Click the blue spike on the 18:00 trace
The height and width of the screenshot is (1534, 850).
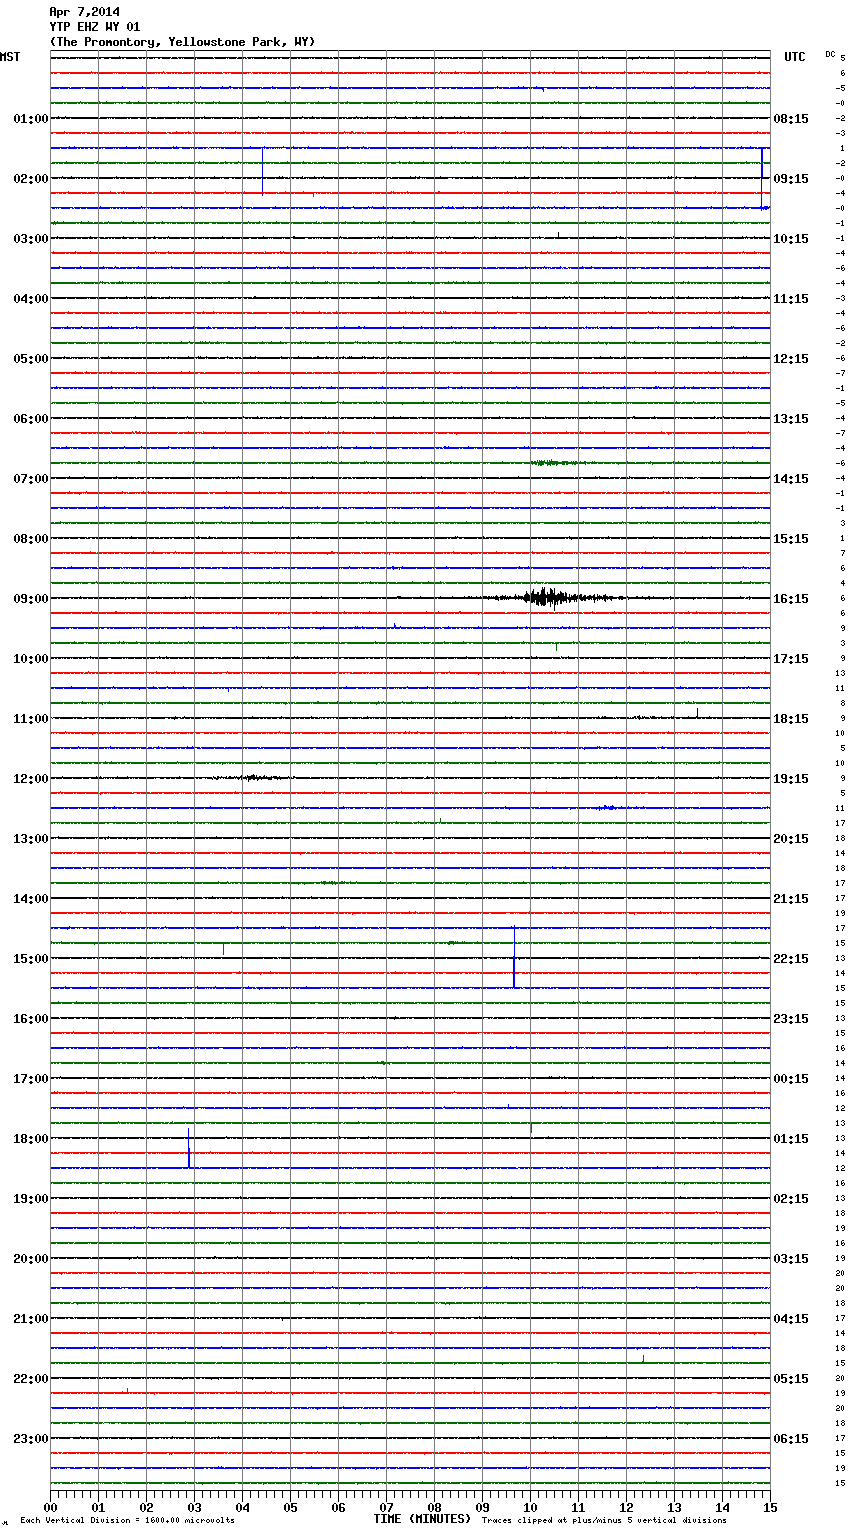click(188, 1148)
